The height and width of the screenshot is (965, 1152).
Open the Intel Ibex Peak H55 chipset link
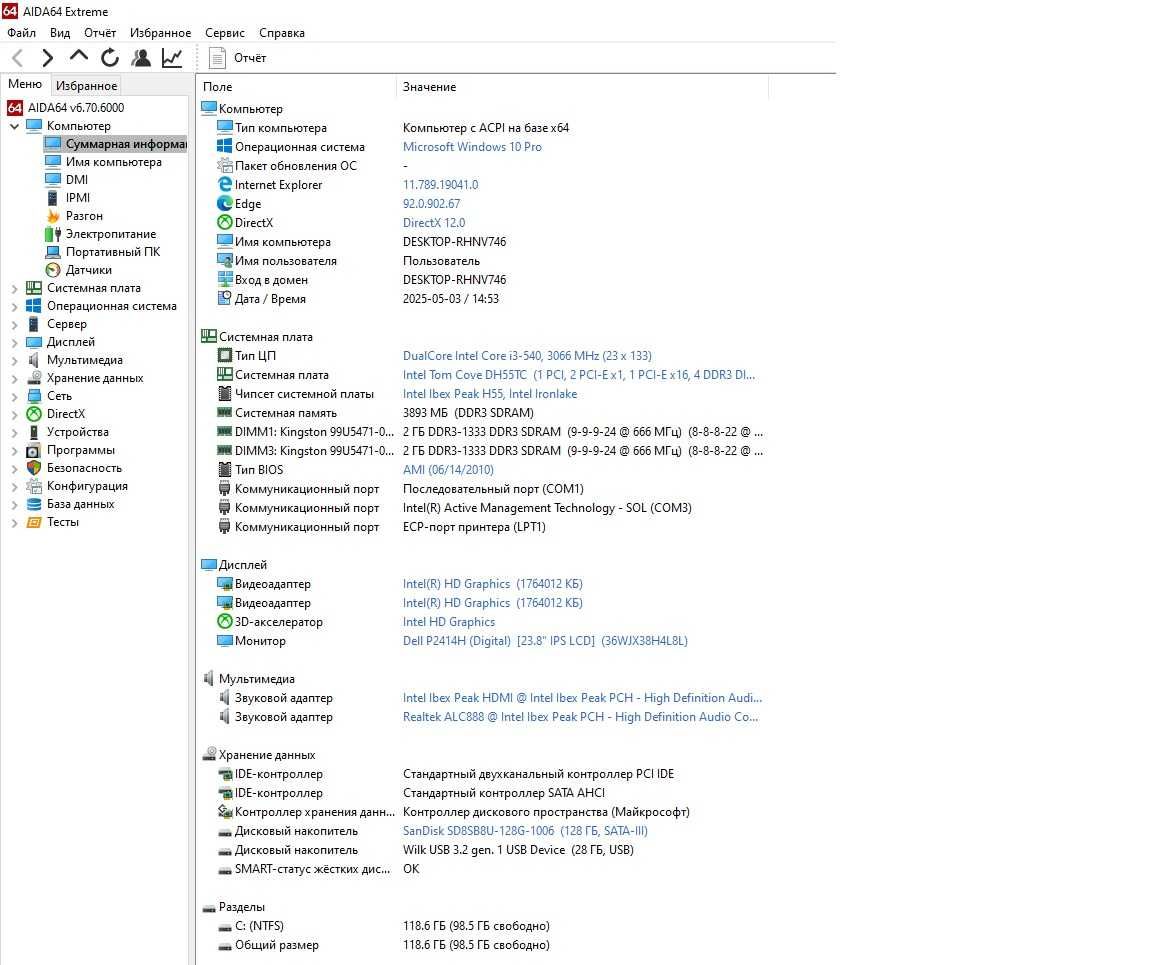[490, 394]
